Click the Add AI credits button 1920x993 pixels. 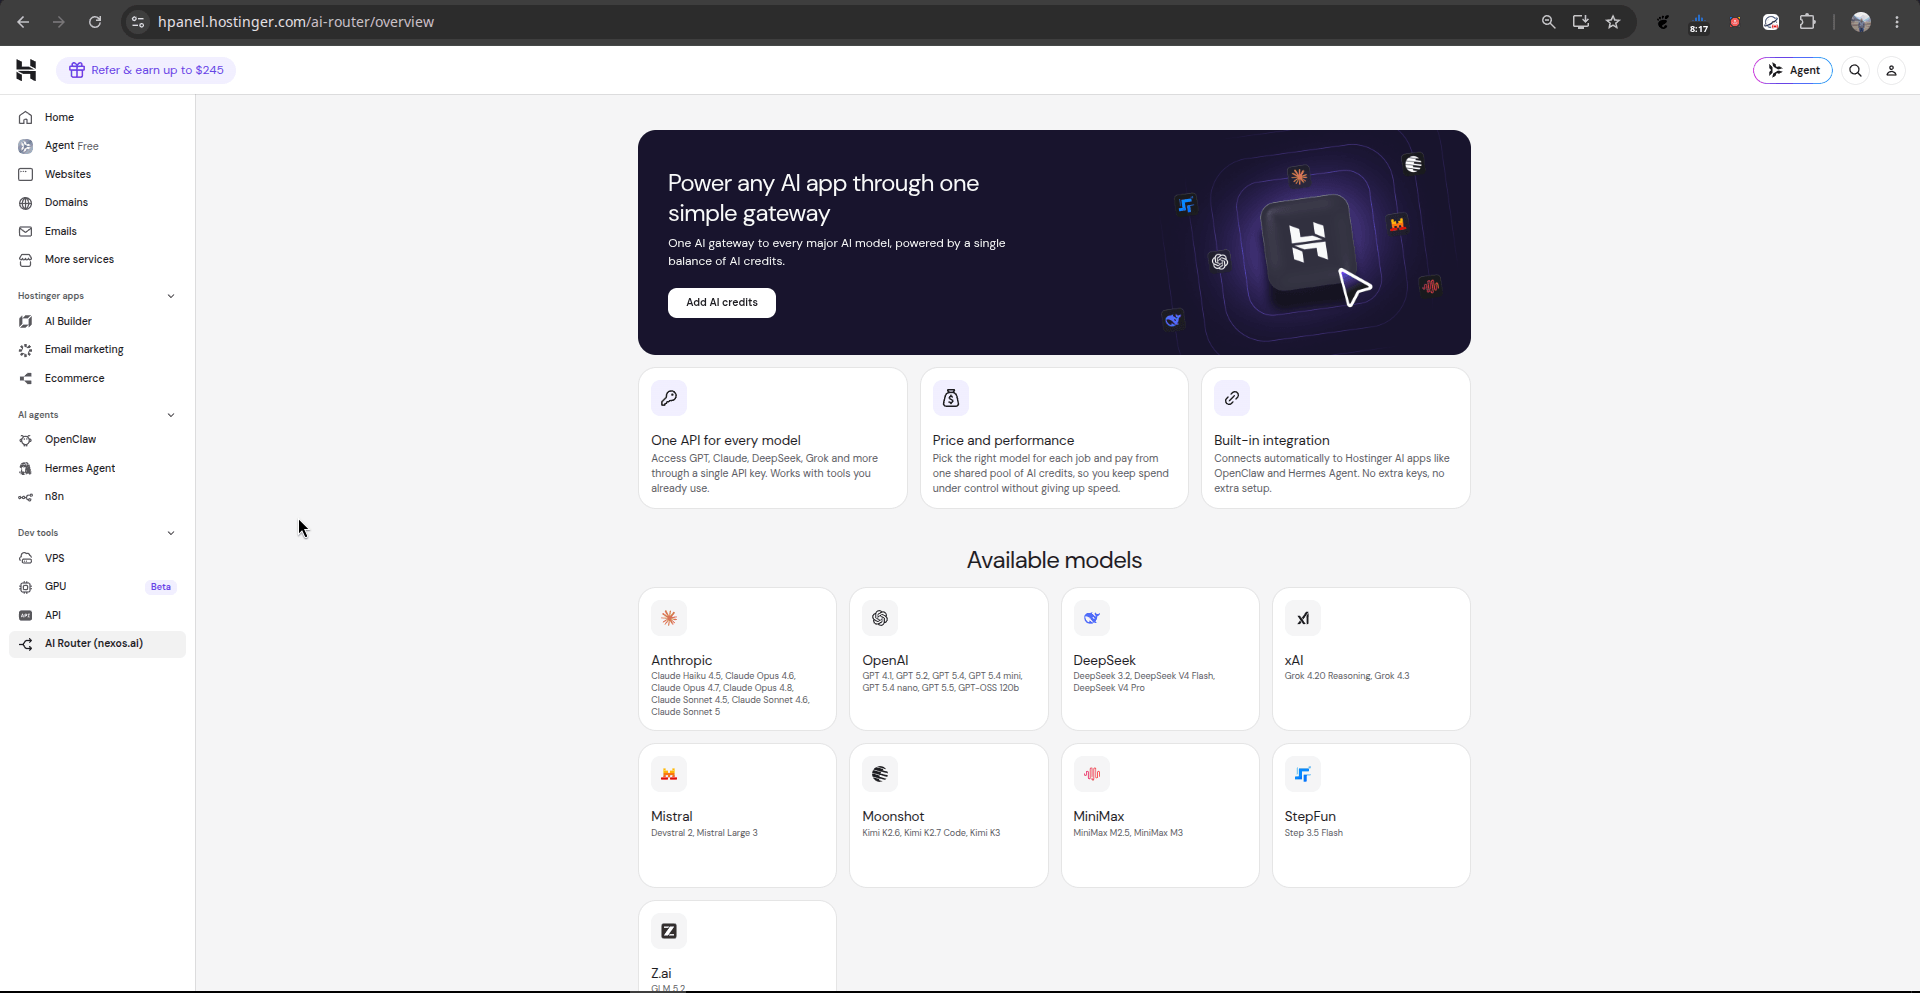point(722,303)
